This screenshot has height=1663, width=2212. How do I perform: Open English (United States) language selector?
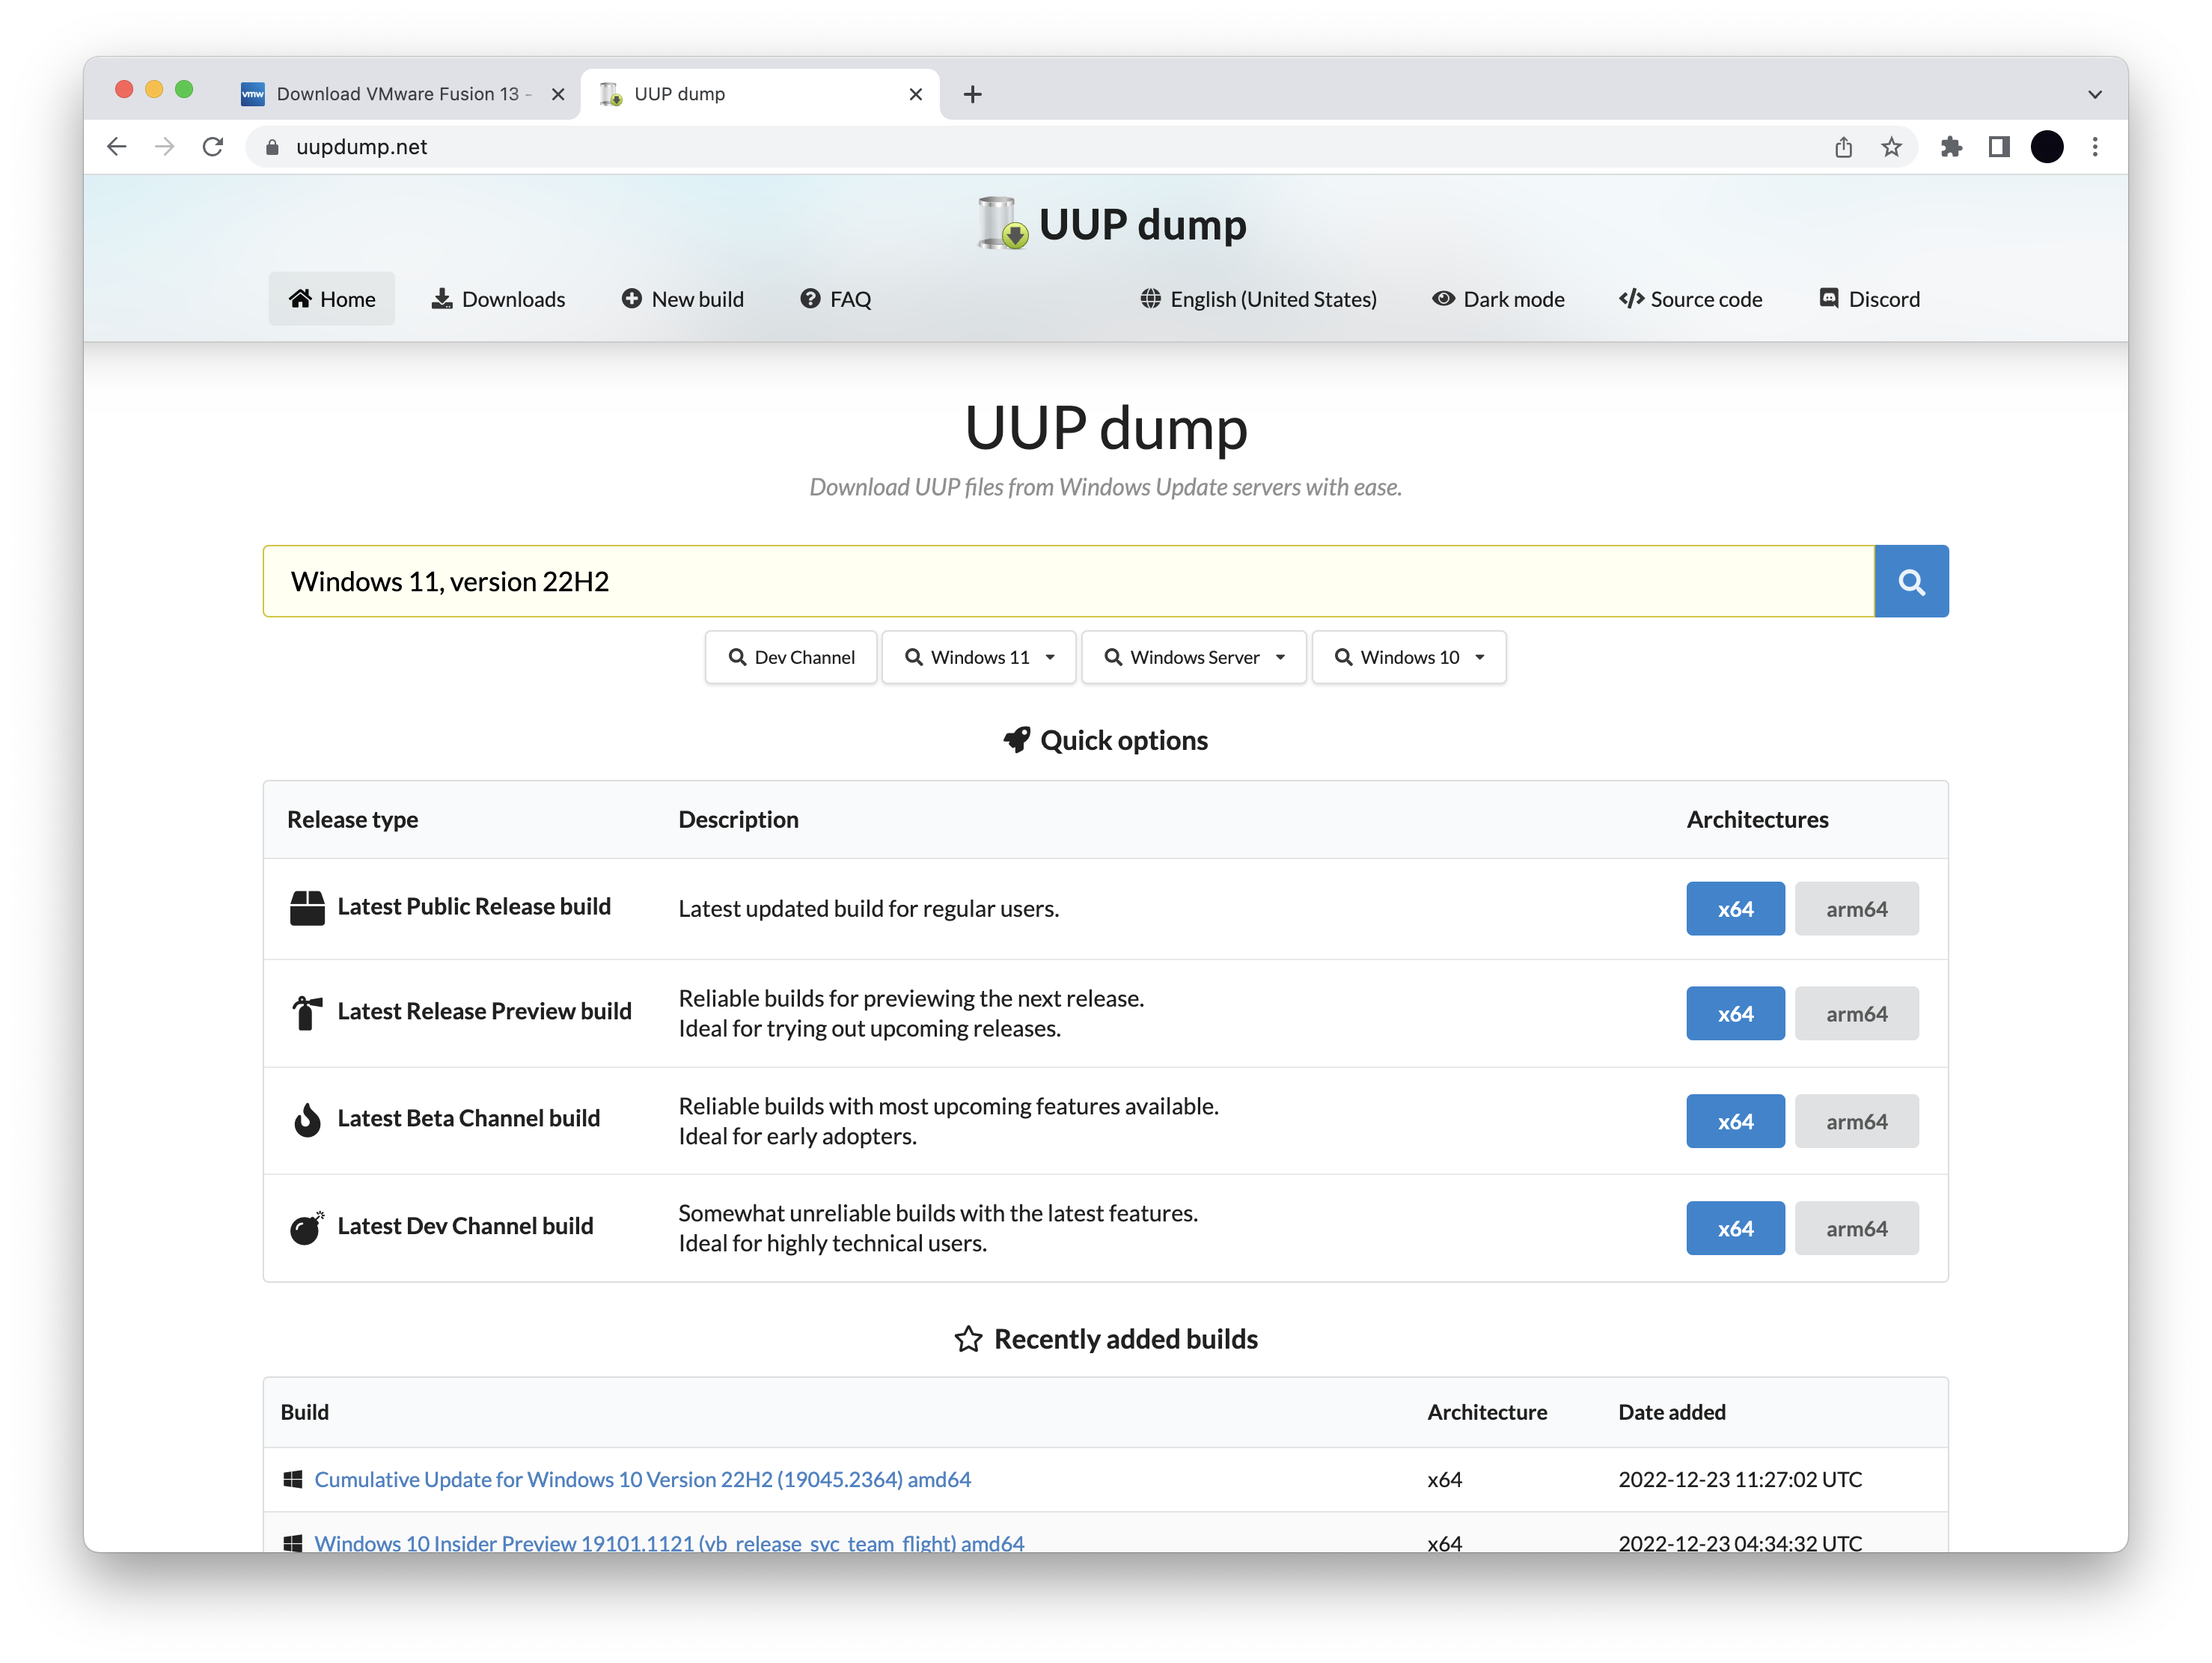pyautogui.click(x=1258, y=299)
